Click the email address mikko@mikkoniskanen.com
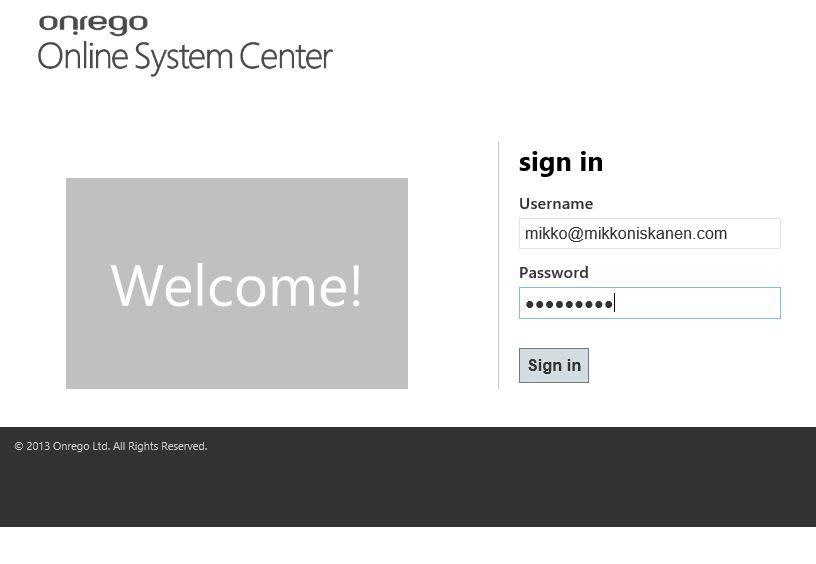Screen dimensions: 816x564 (x=626, y=234)
